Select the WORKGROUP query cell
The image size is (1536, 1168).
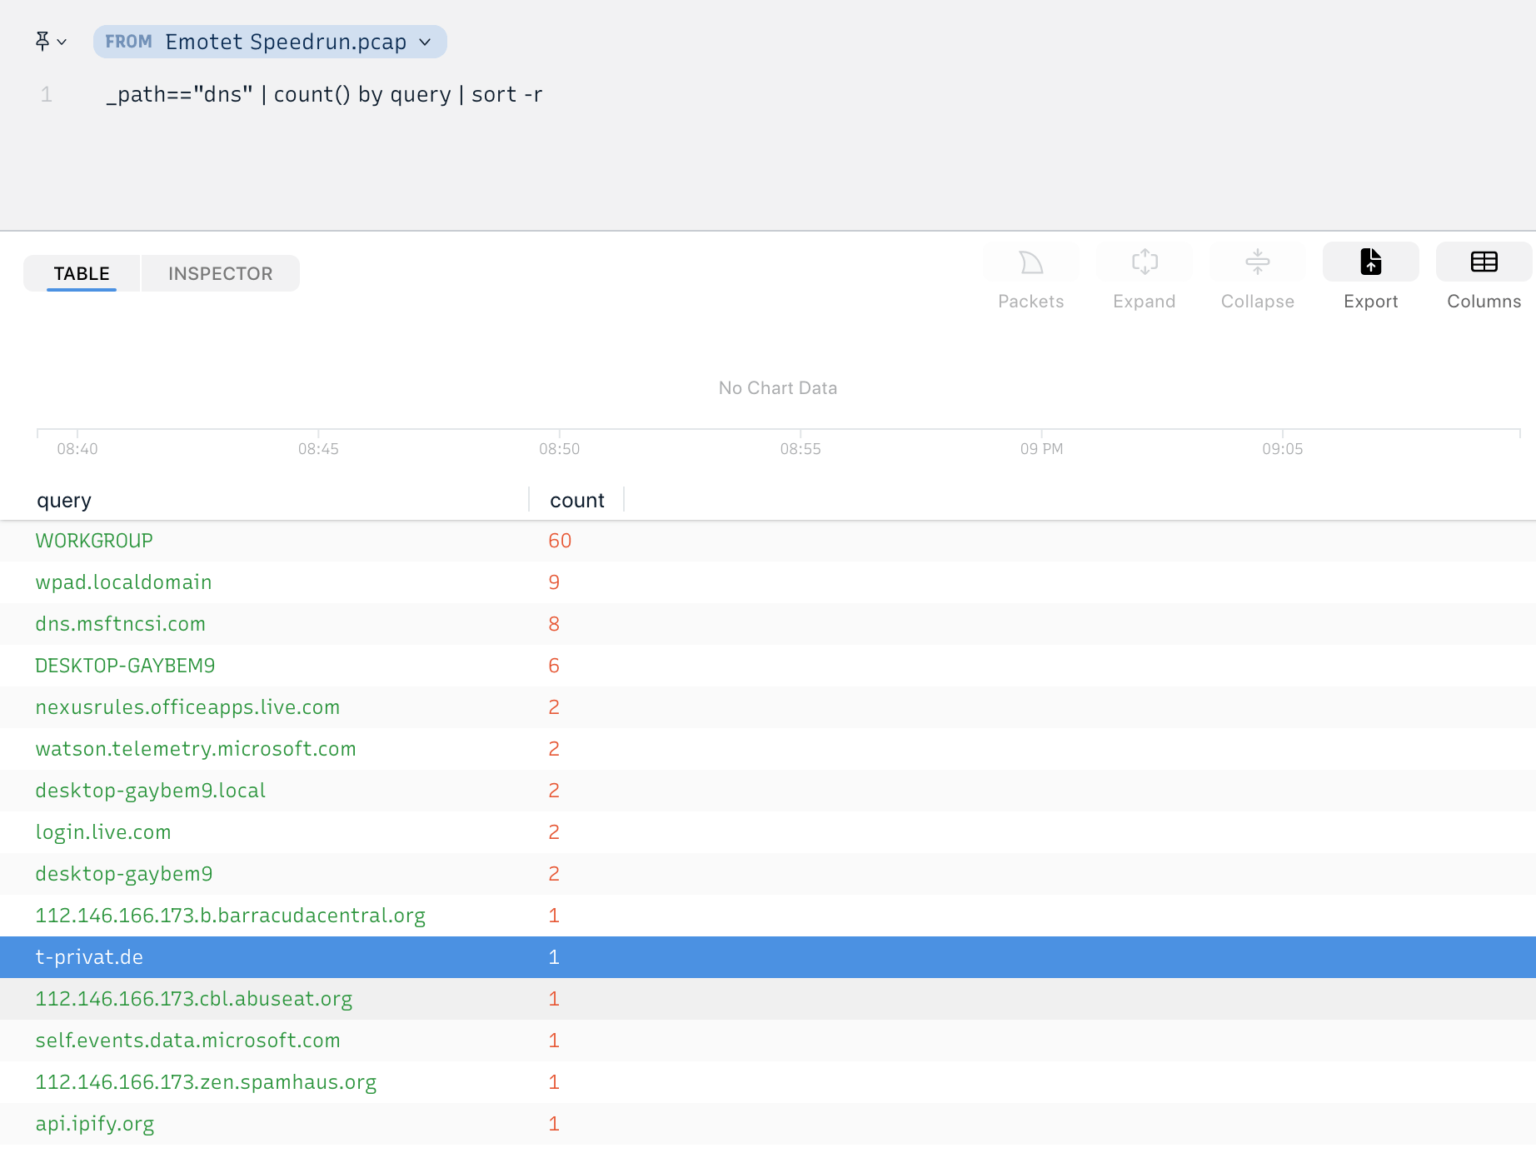(x=94, y=541)
